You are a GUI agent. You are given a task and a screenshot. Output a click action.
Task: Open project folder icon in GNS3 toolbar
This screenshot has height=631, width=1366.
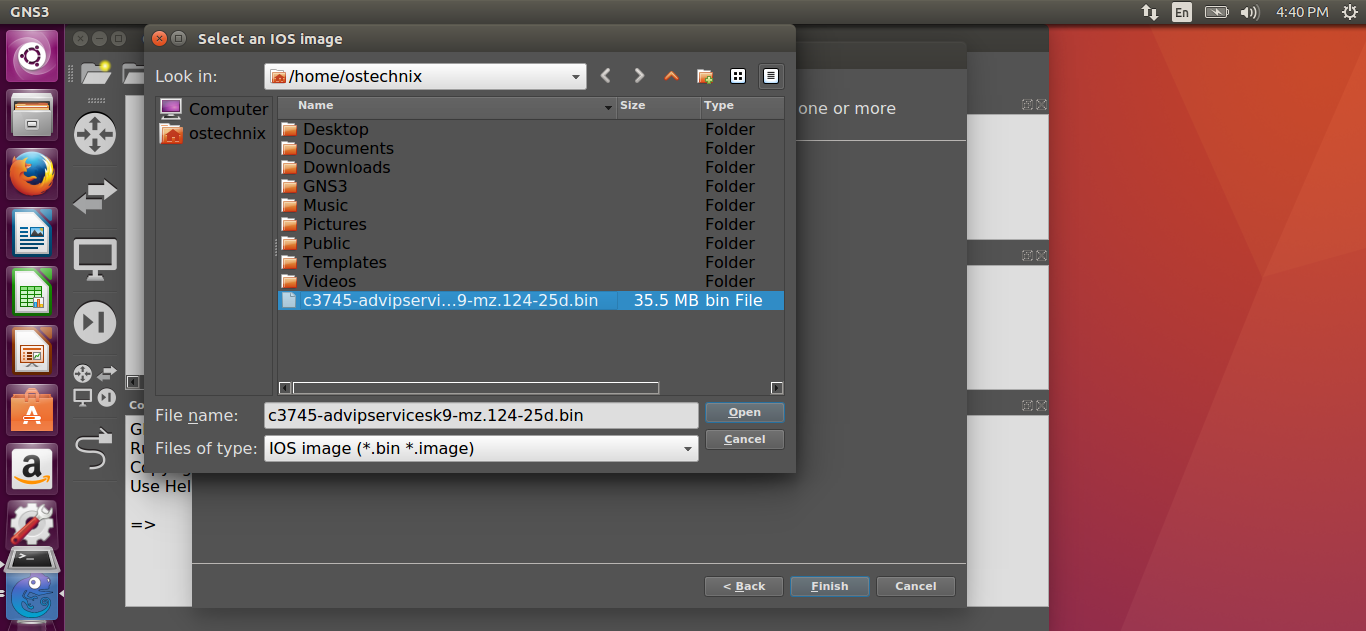click(x=95, y=72)
